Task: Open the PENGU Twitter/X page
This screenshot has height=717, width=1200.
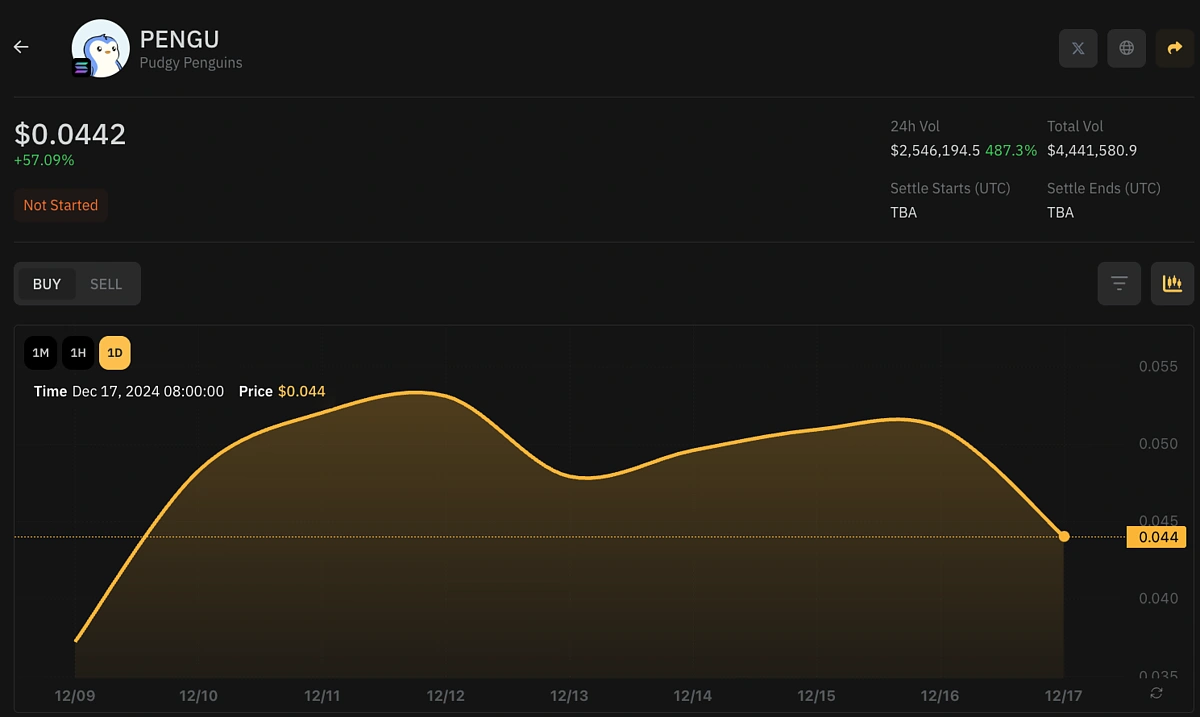Action: click(x=1077, y=47)
